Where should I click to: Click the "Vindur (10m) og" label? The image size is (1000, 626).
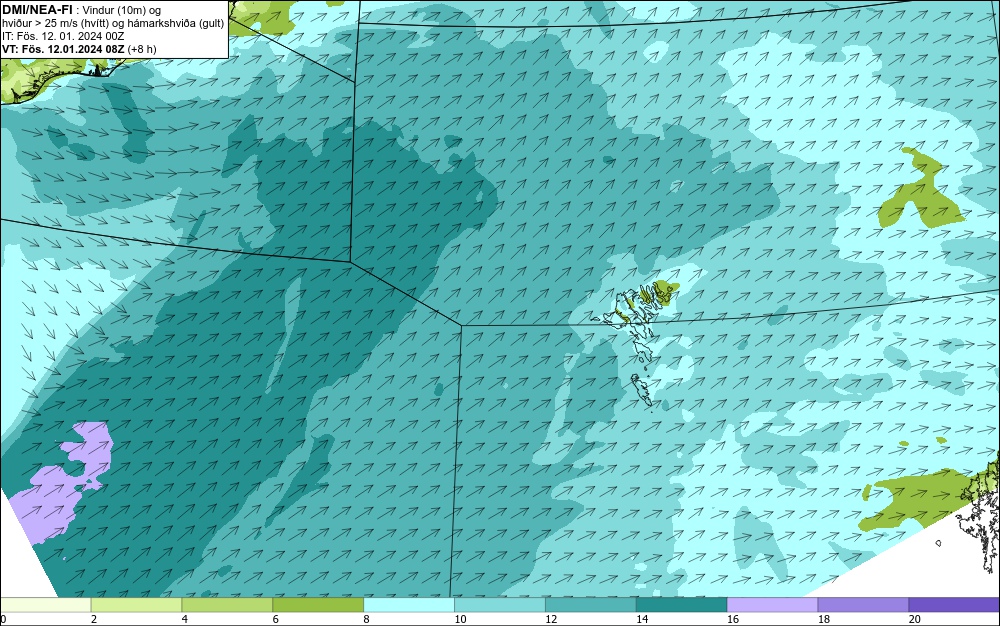122,10
